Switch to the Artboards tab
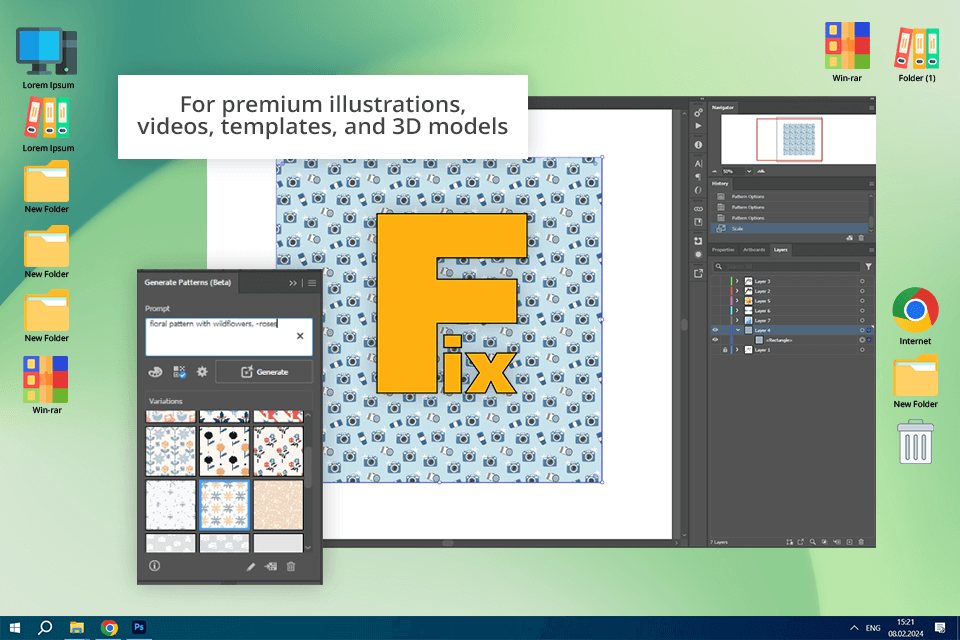Viewport: 960px width, 640px height. click(x=754, y=250)
